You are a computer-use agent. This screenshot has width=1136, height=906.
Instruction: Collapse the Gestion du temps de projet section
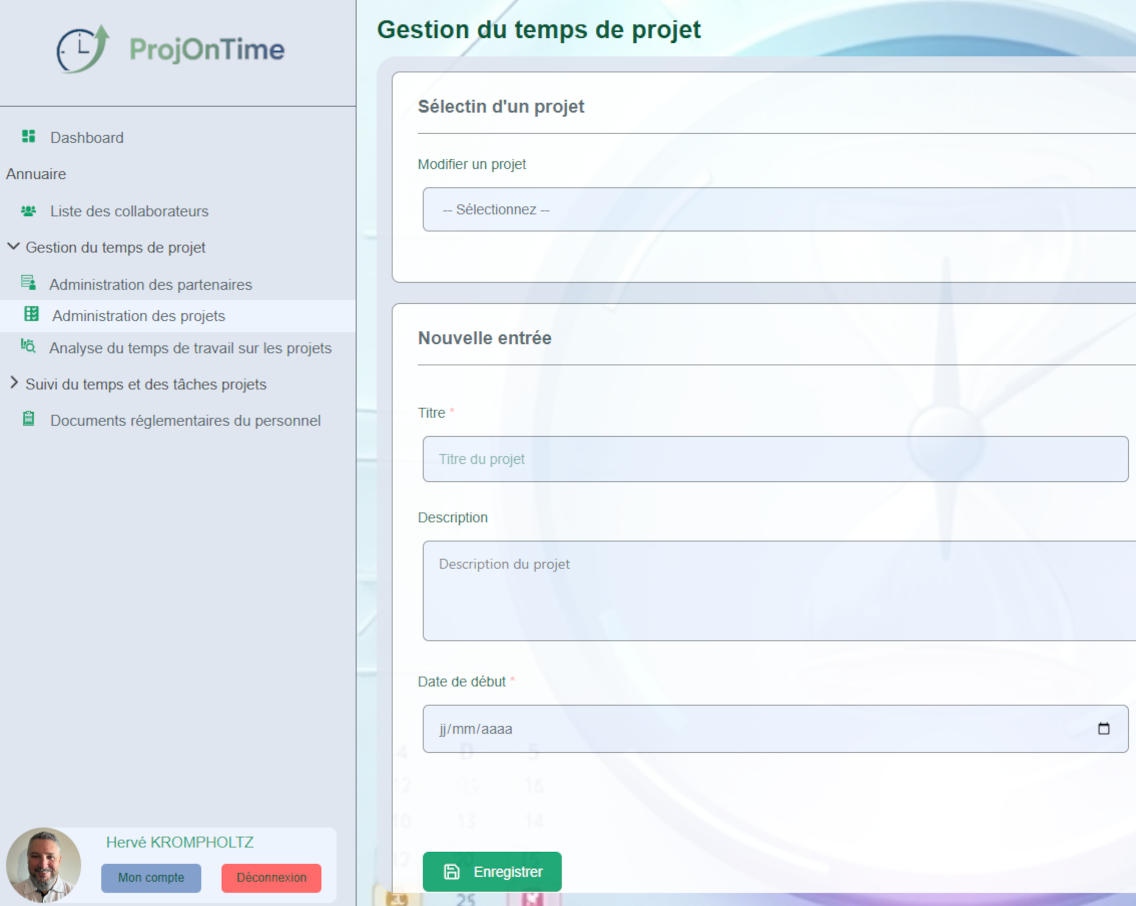14,247
